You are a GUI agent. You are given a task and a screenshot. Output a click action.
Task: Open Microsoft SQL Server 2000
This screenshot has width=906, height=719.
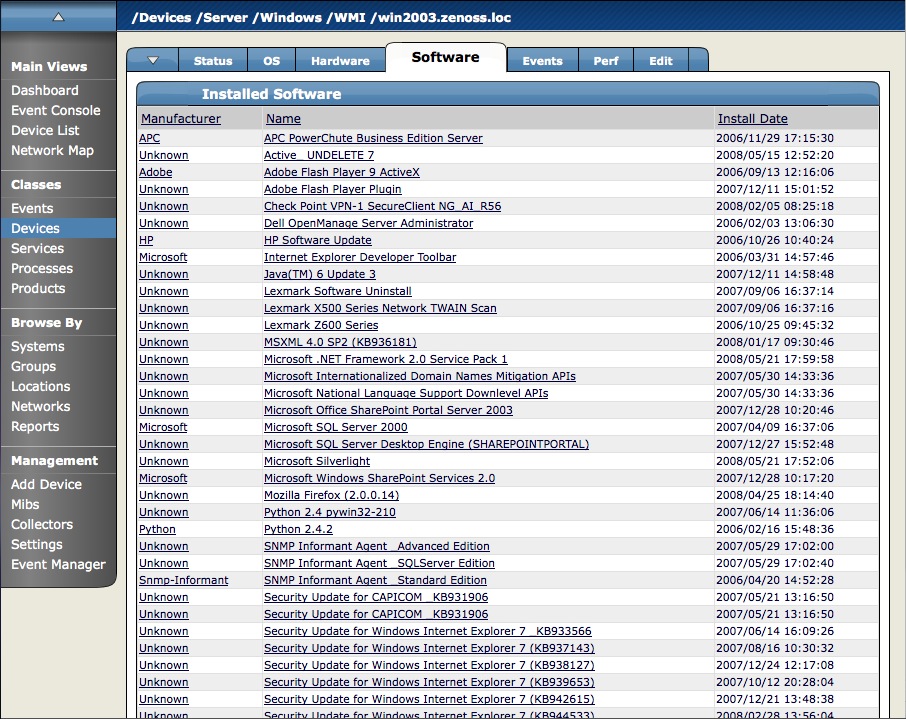336,427
